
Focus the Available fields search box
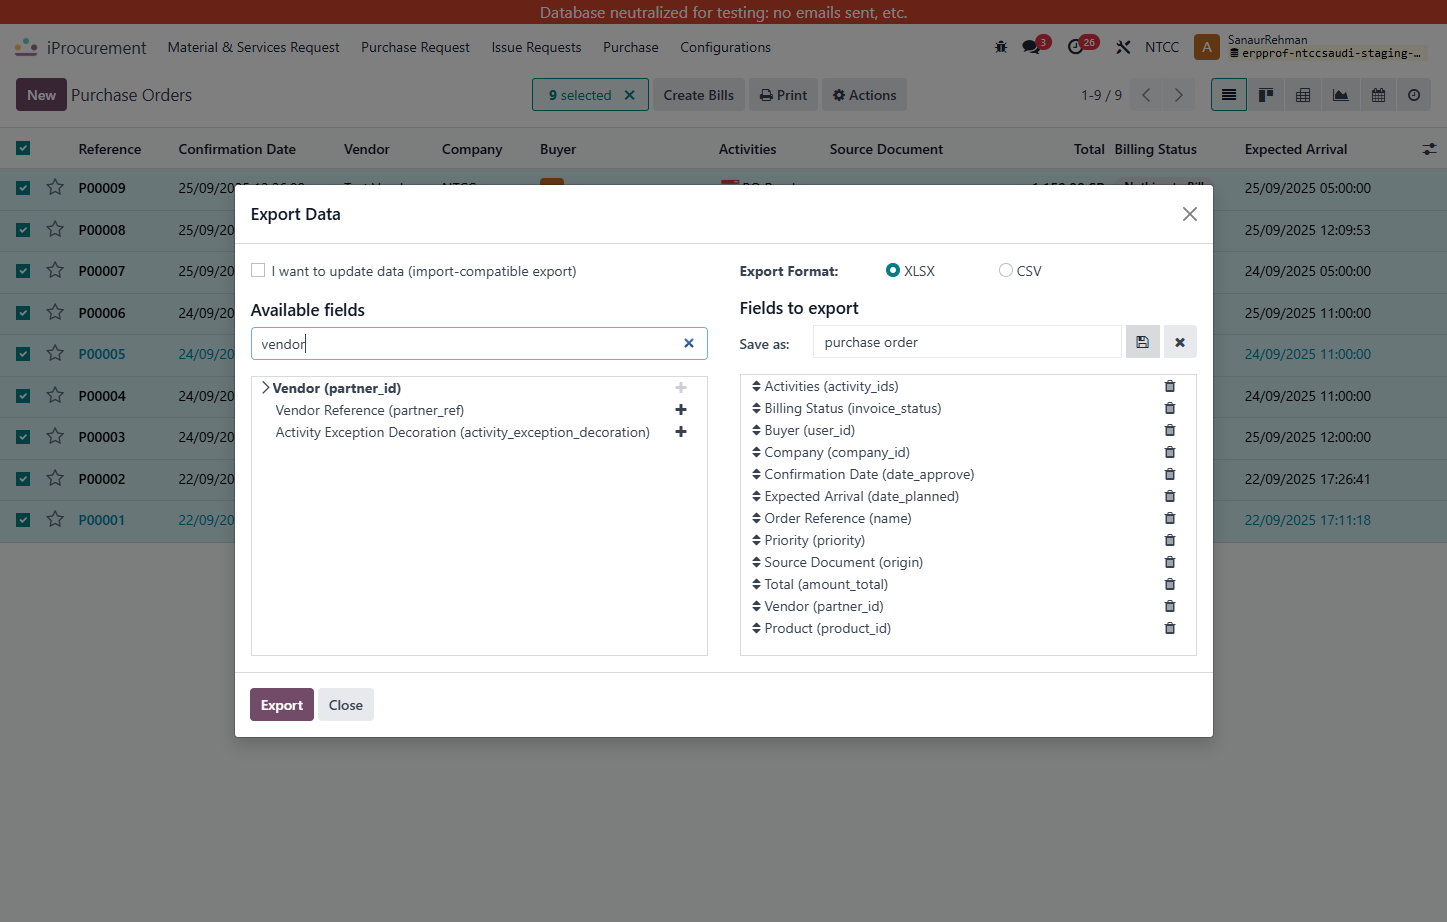(x=479, y=343)
